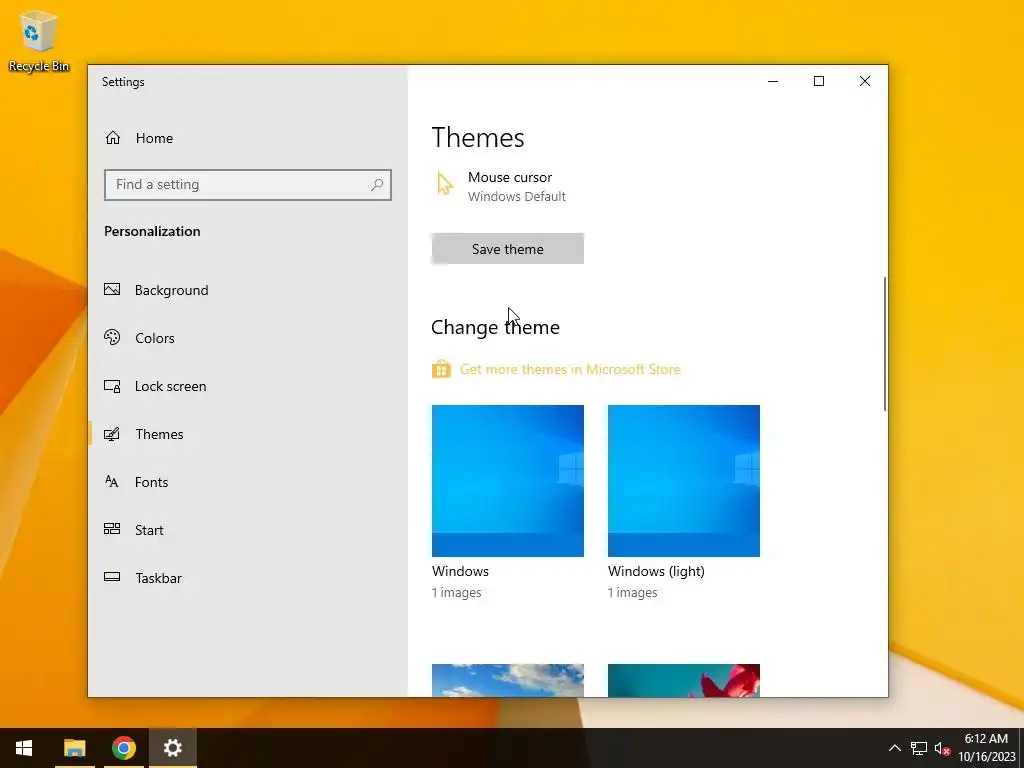Minimize the Settings window
Viewport: 1024px width, 768px height.
(773, 81)
